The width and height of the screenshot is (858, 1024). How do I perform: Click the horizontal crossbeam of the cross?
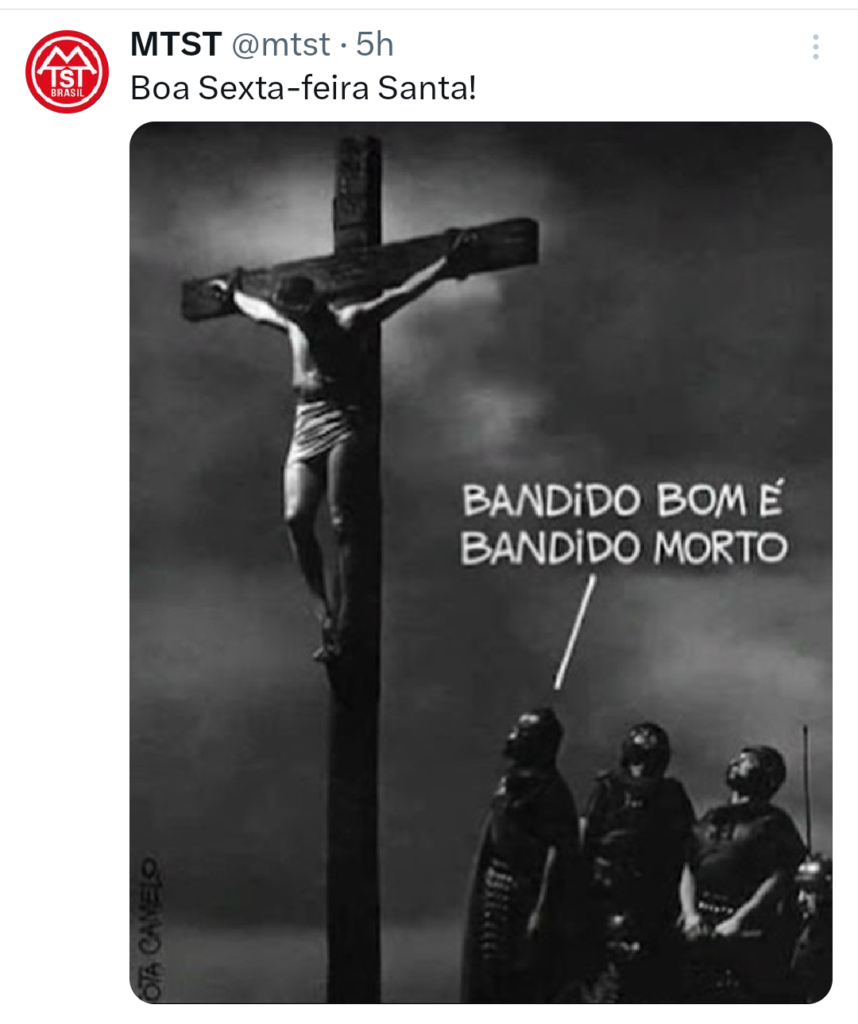360,268
